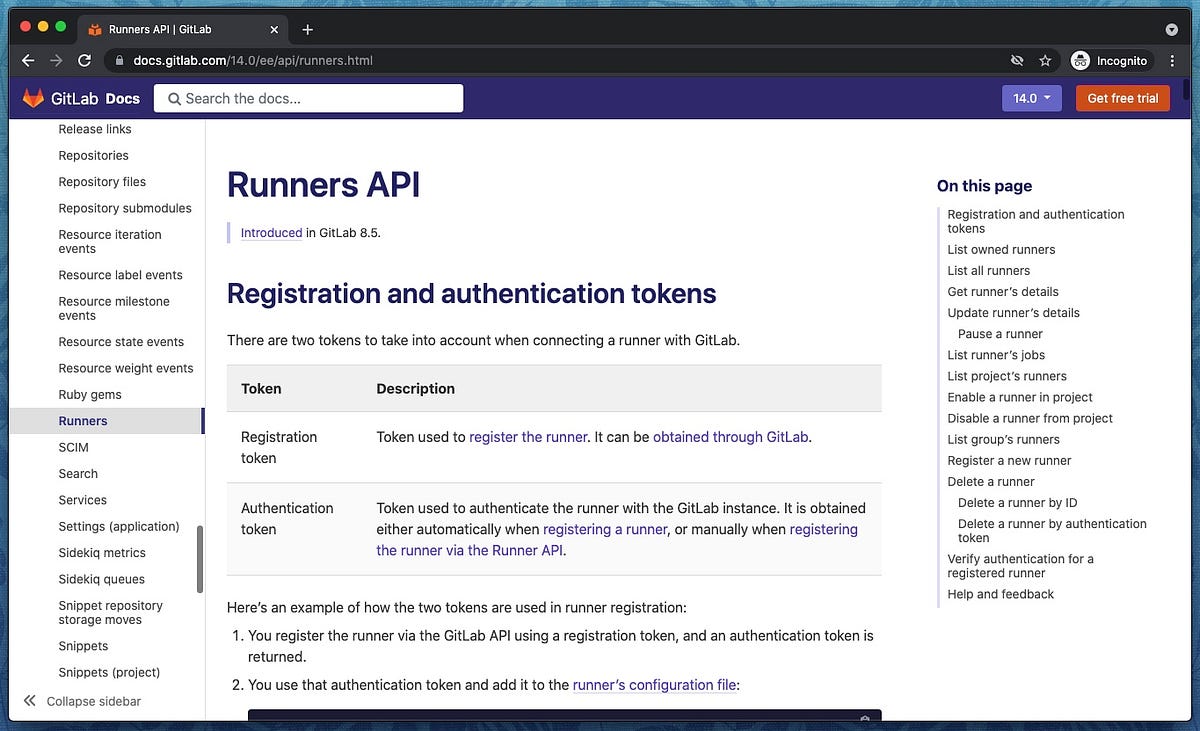Open Resource state events in sidebar
Screen dimensions: 1200x731
(121, 342)
